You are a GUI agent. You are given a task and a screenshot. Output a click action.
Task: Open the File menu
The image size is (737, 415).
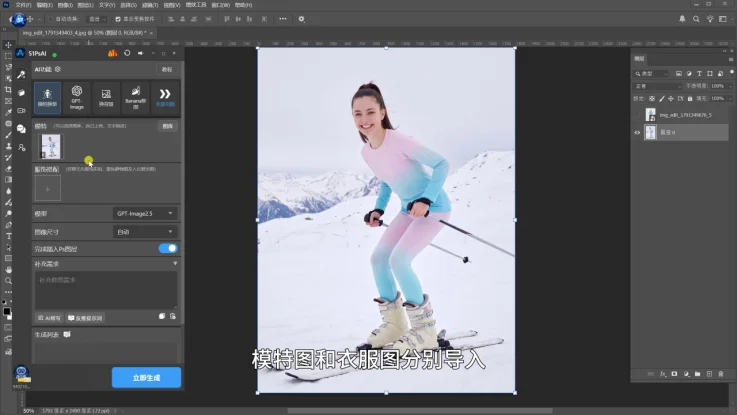(x=23, y=5)
